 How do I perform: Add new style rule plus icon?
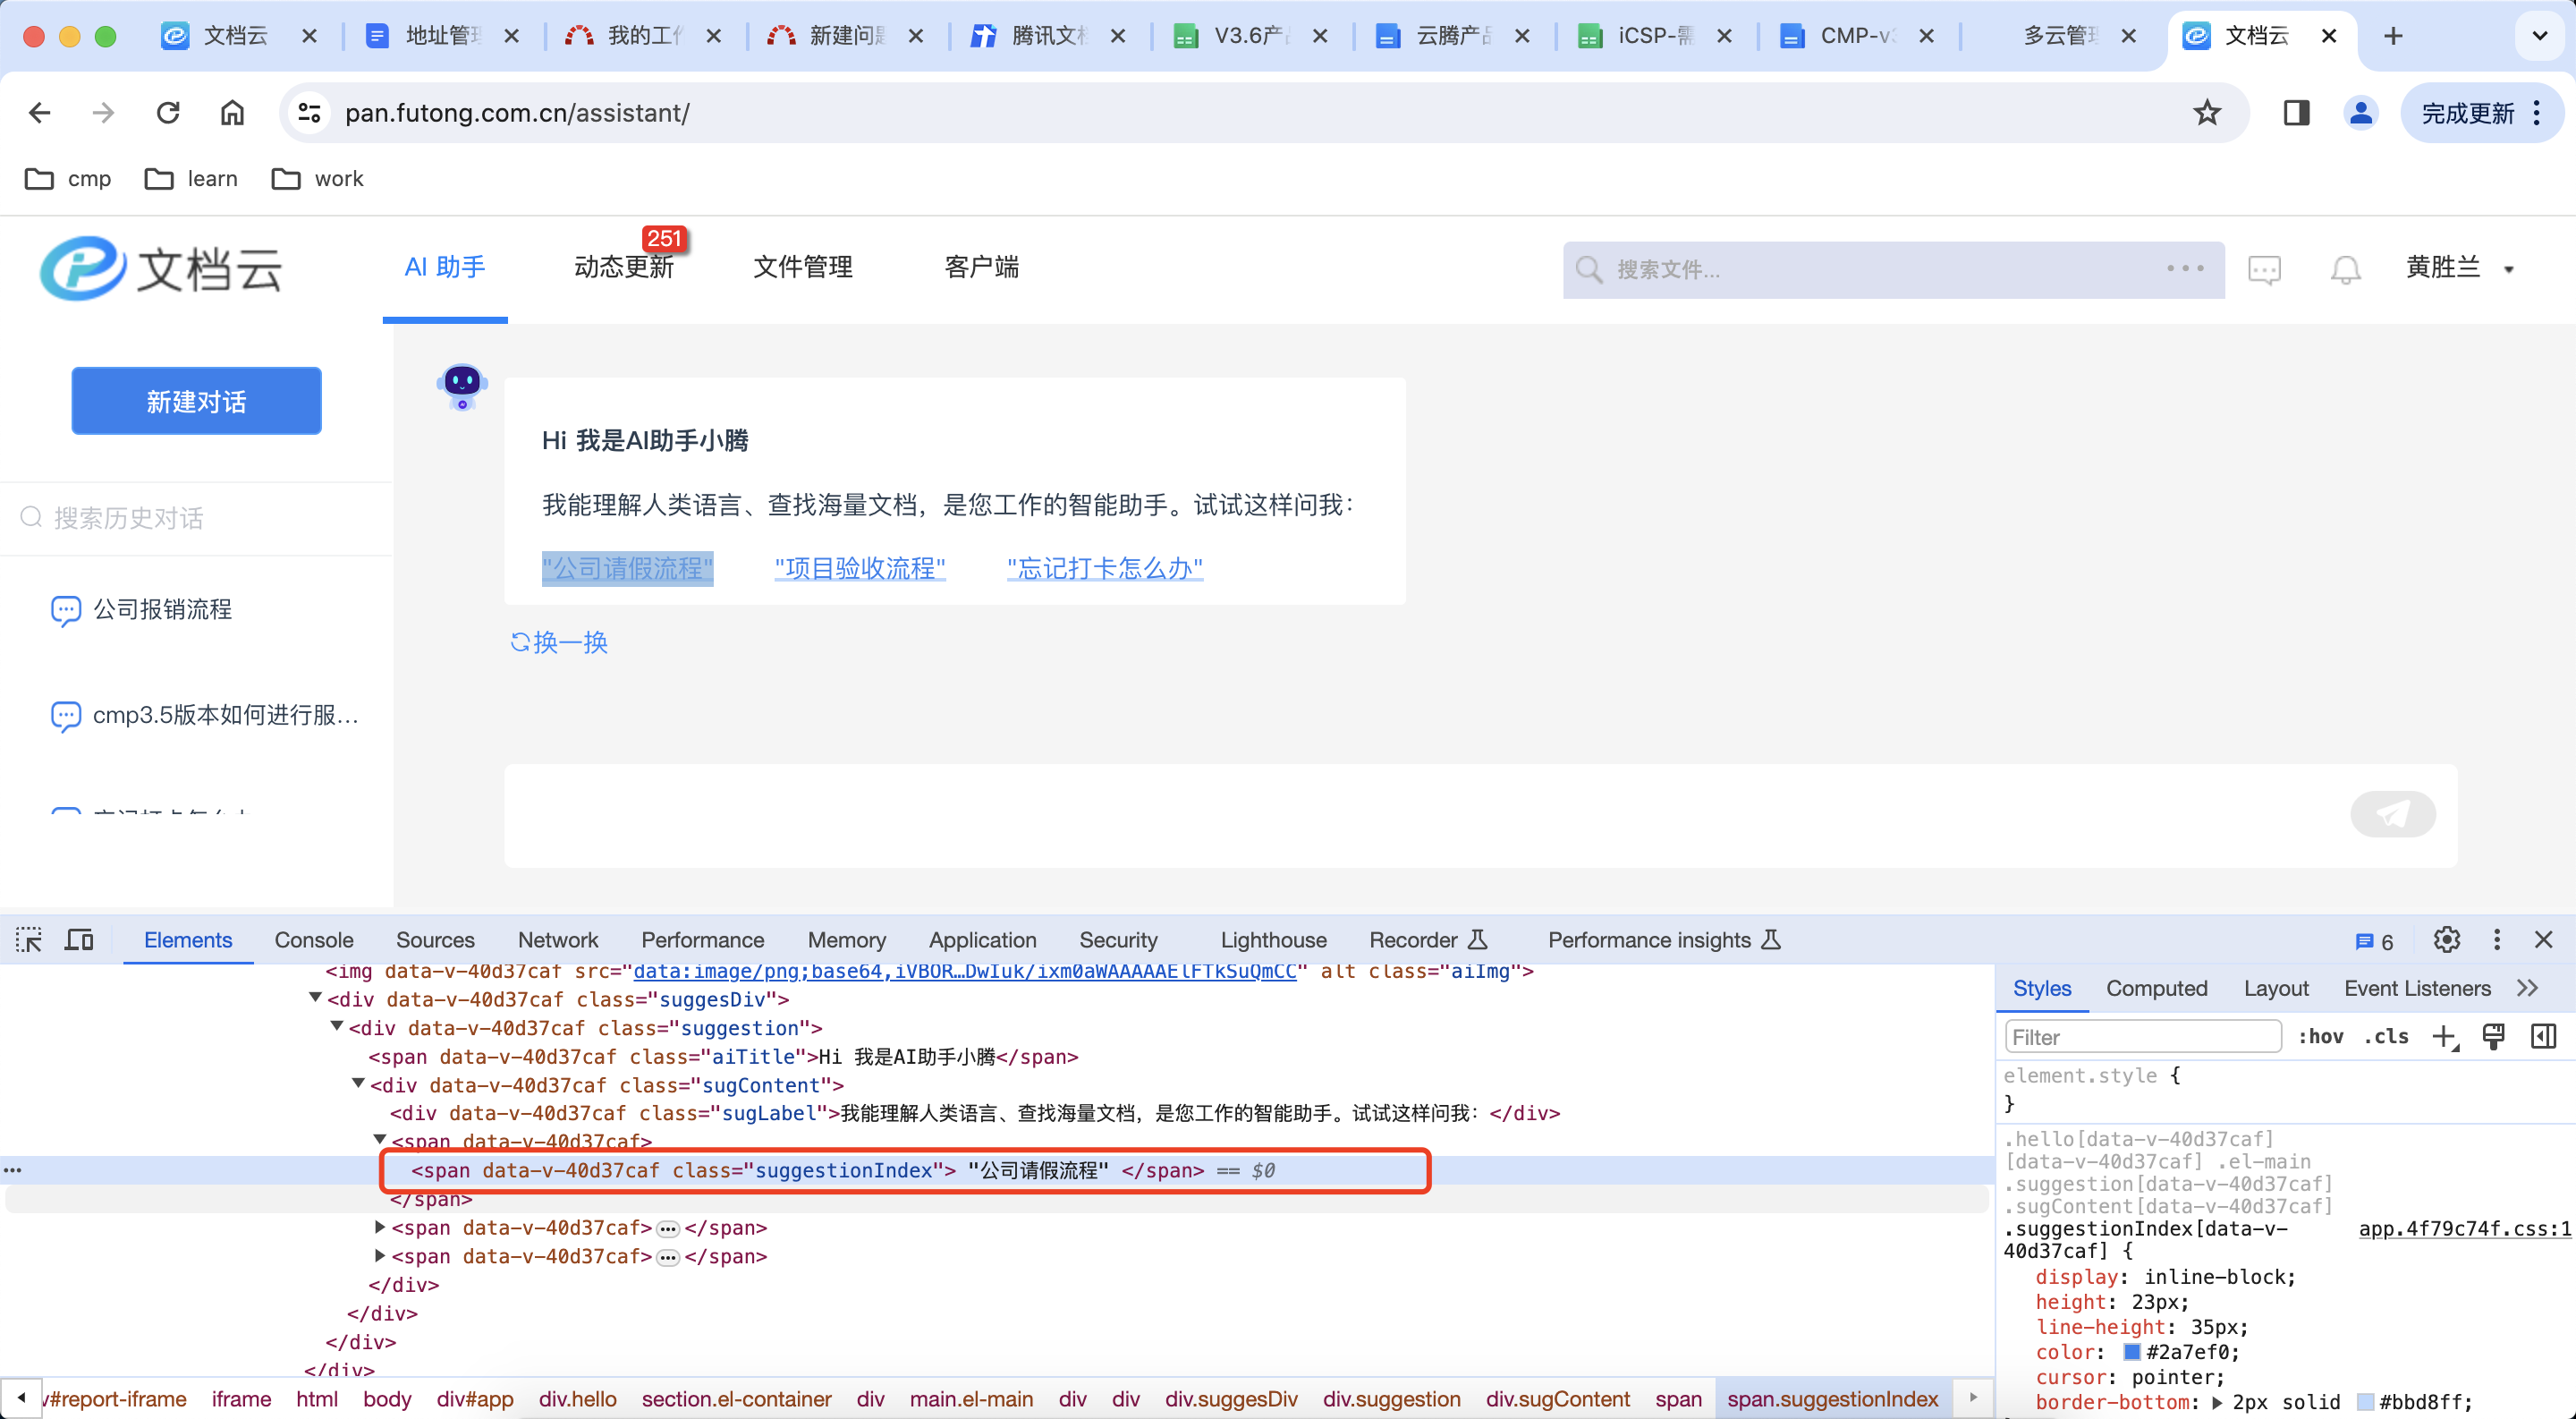[x=2444, y=1037]
